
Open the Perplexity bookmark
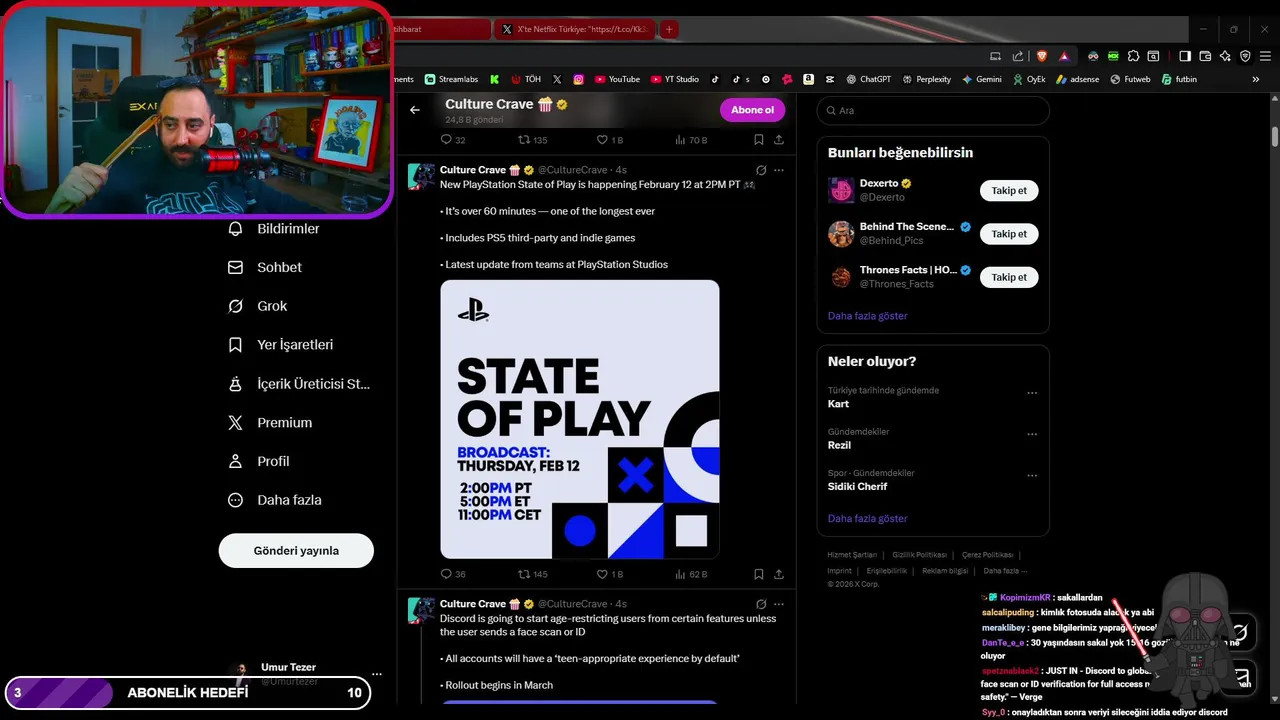click(925, 79)
